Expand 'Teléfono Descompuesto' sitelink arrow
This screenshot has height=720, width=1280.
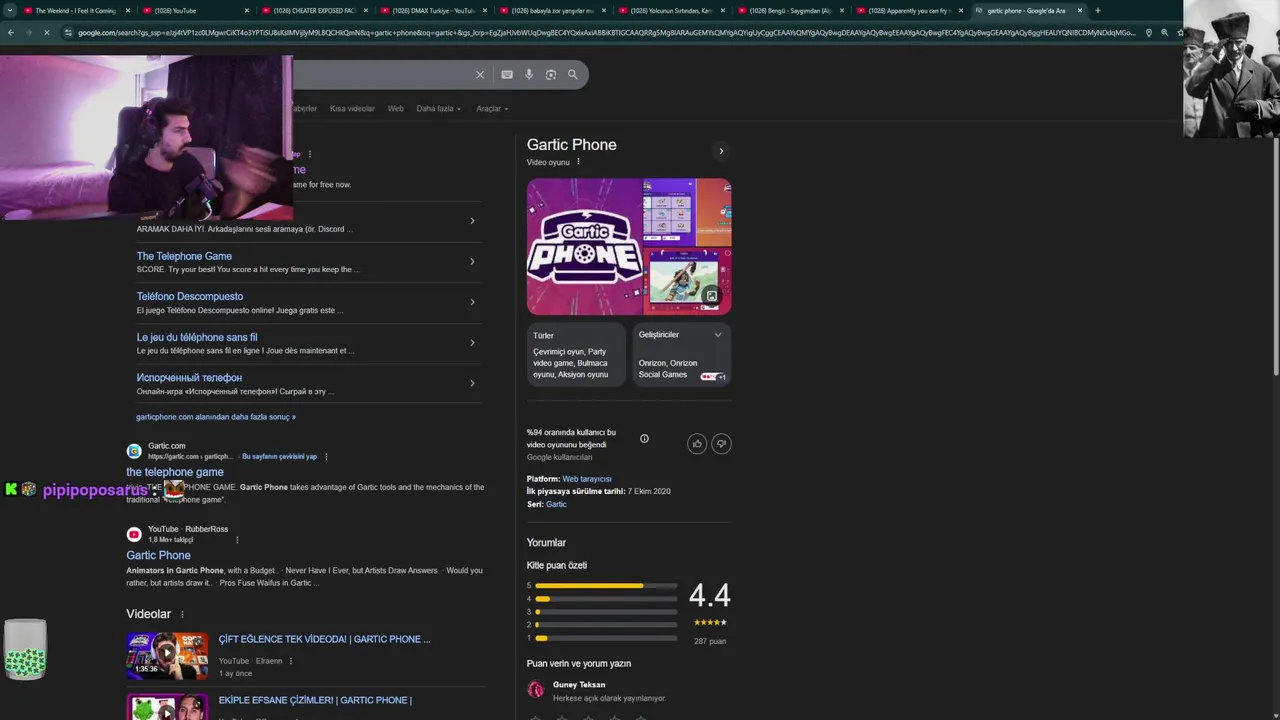click(x=472, y=302)
